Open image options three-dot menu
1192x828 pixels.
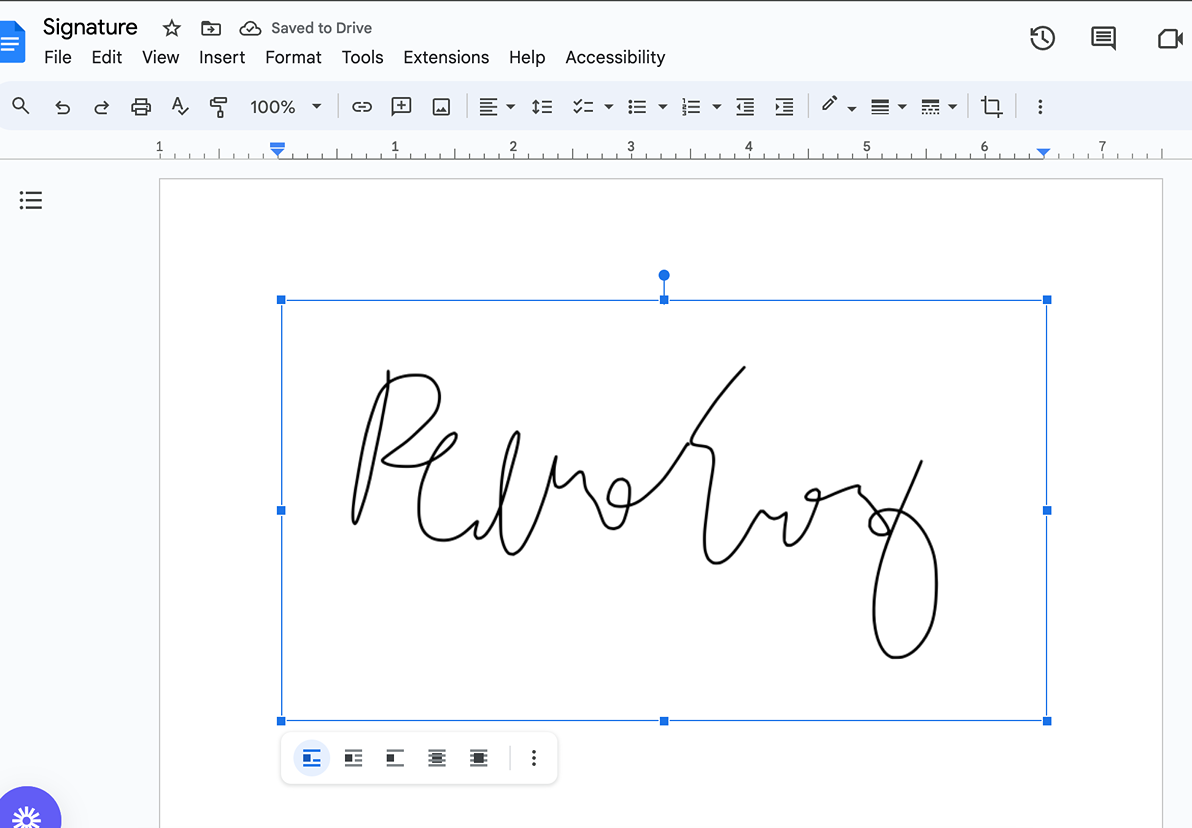point(534,758)
